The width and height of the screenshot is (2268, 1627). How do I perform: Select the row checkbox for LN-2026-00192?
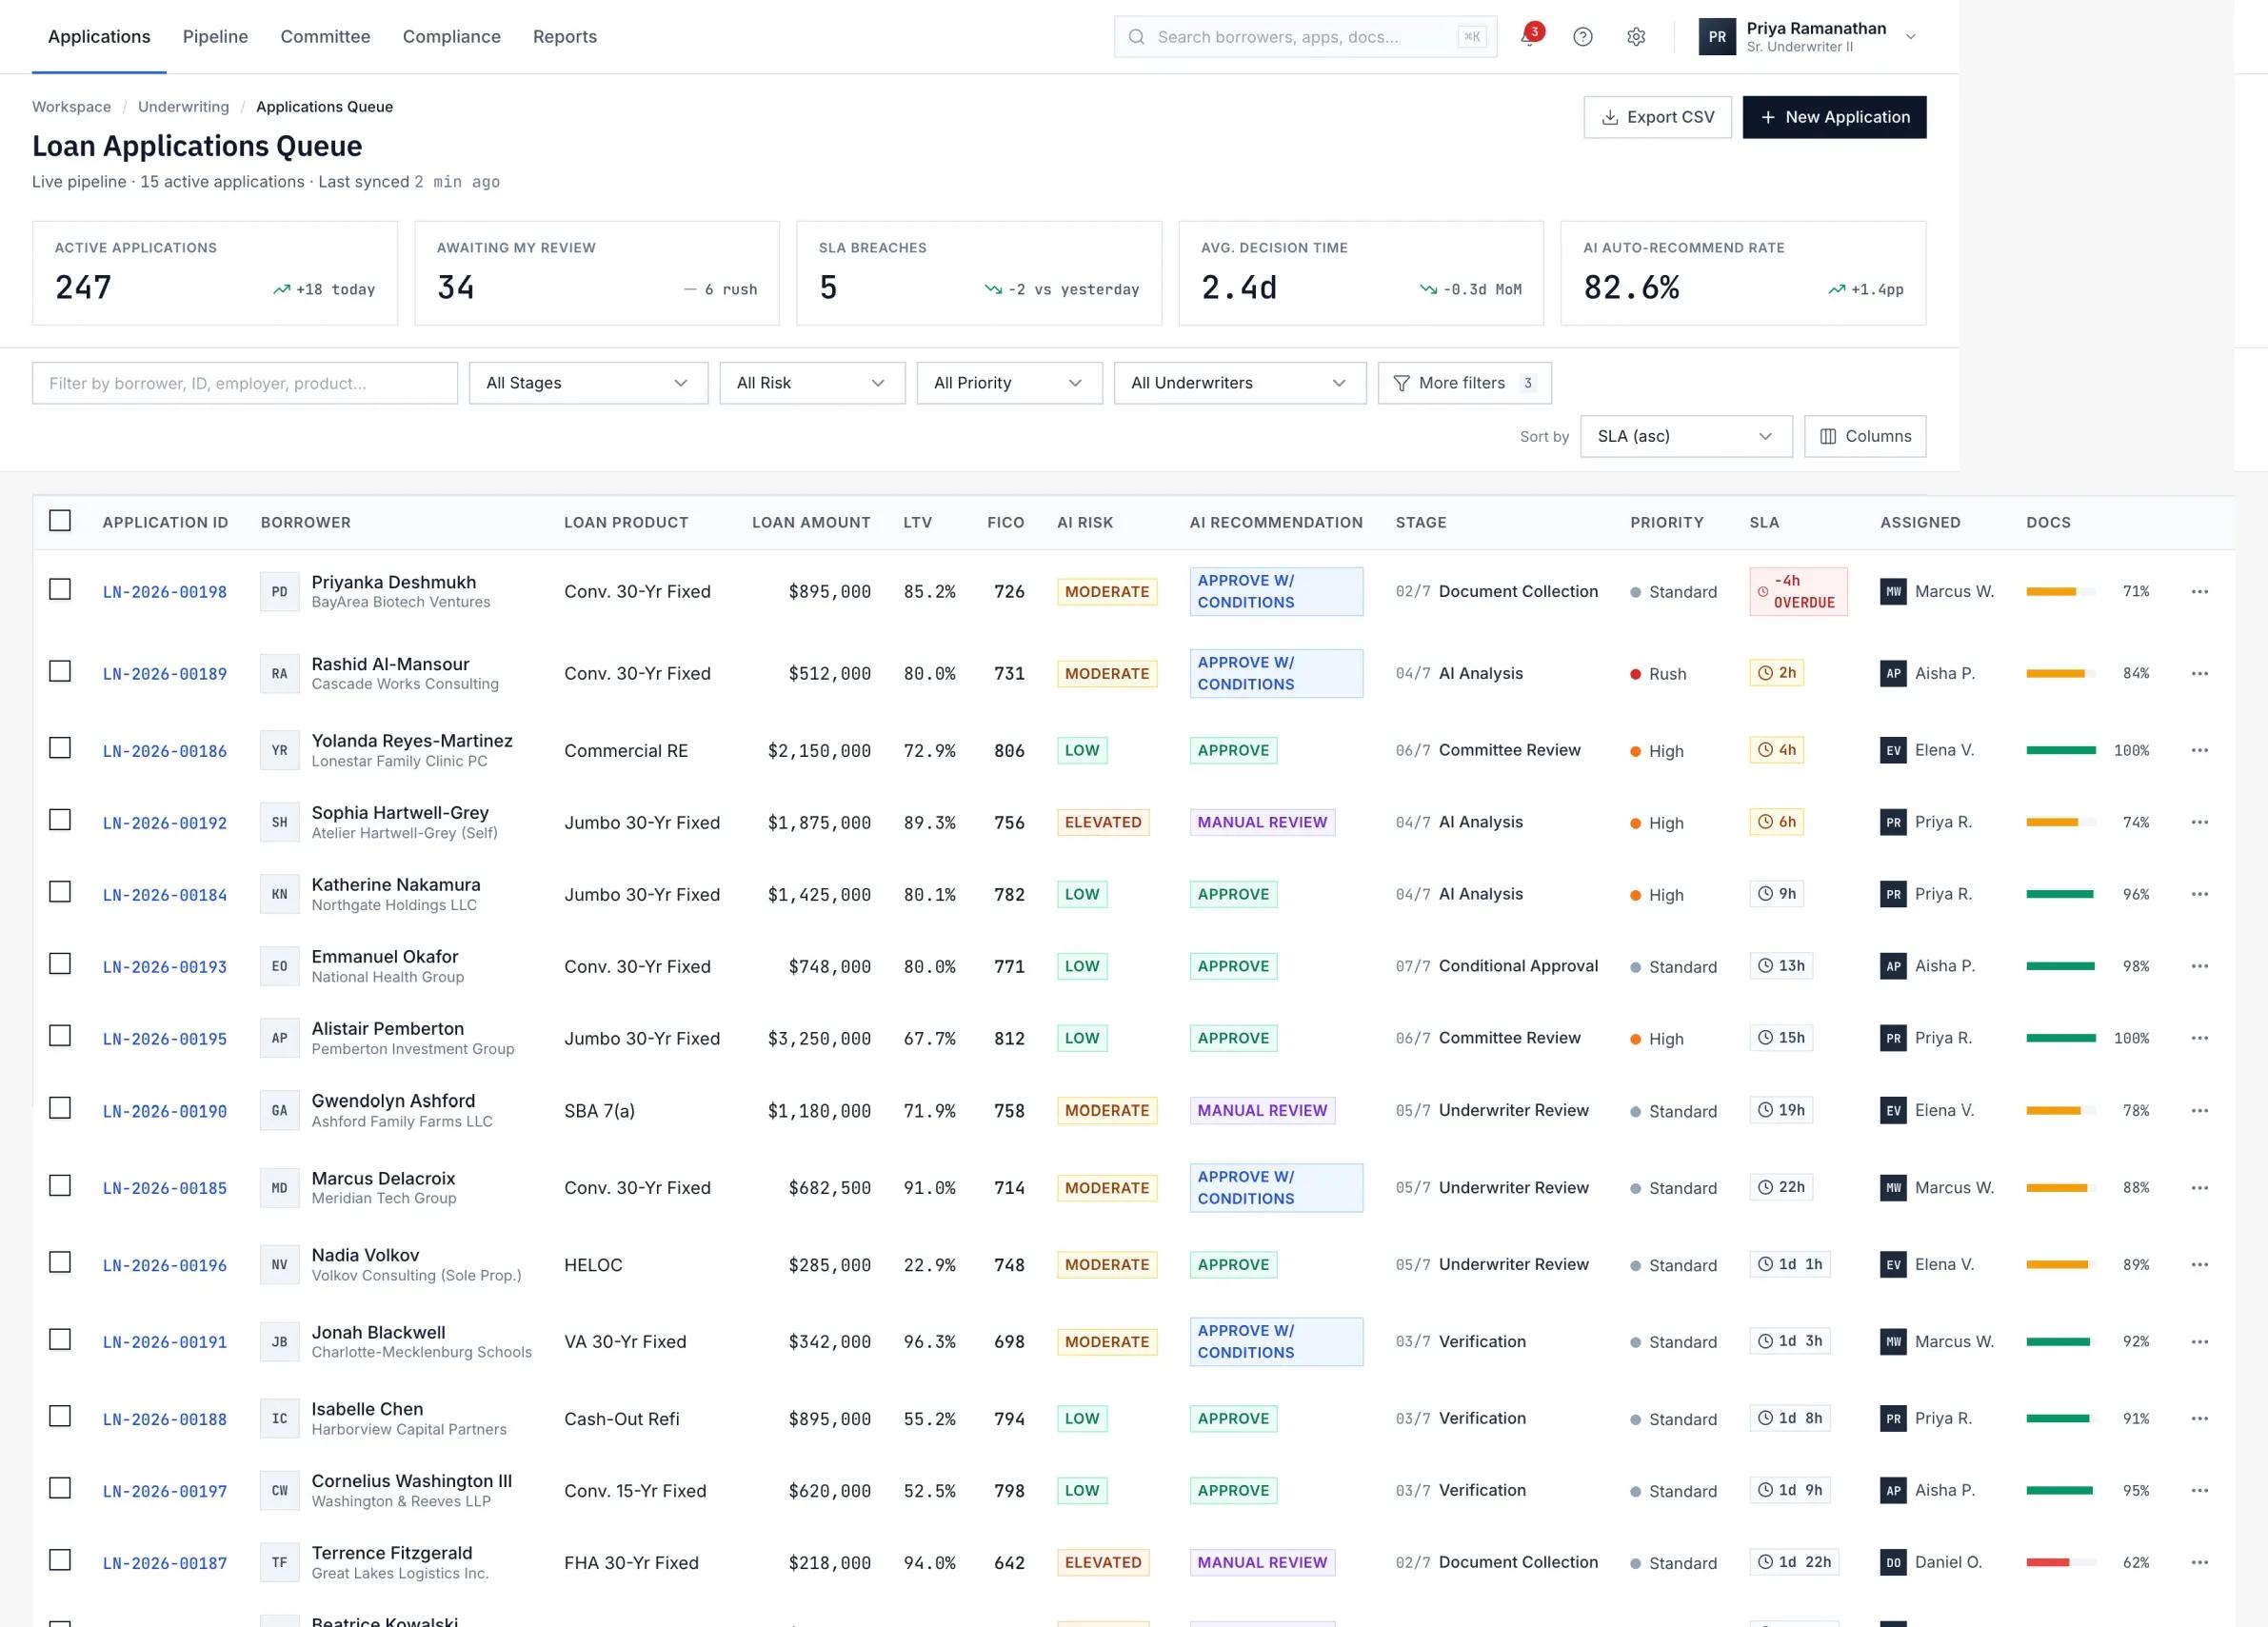click(x=60, y=820)
